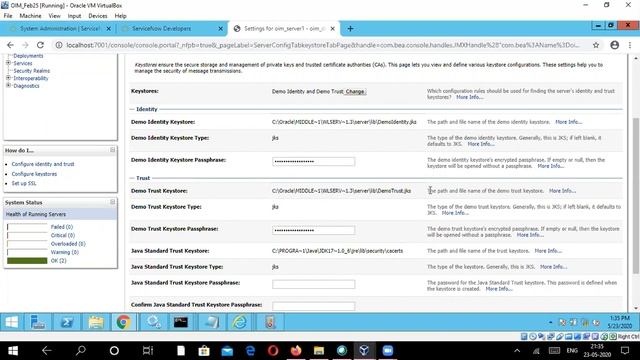Open host VirtualBox taskbar icon

364,351
